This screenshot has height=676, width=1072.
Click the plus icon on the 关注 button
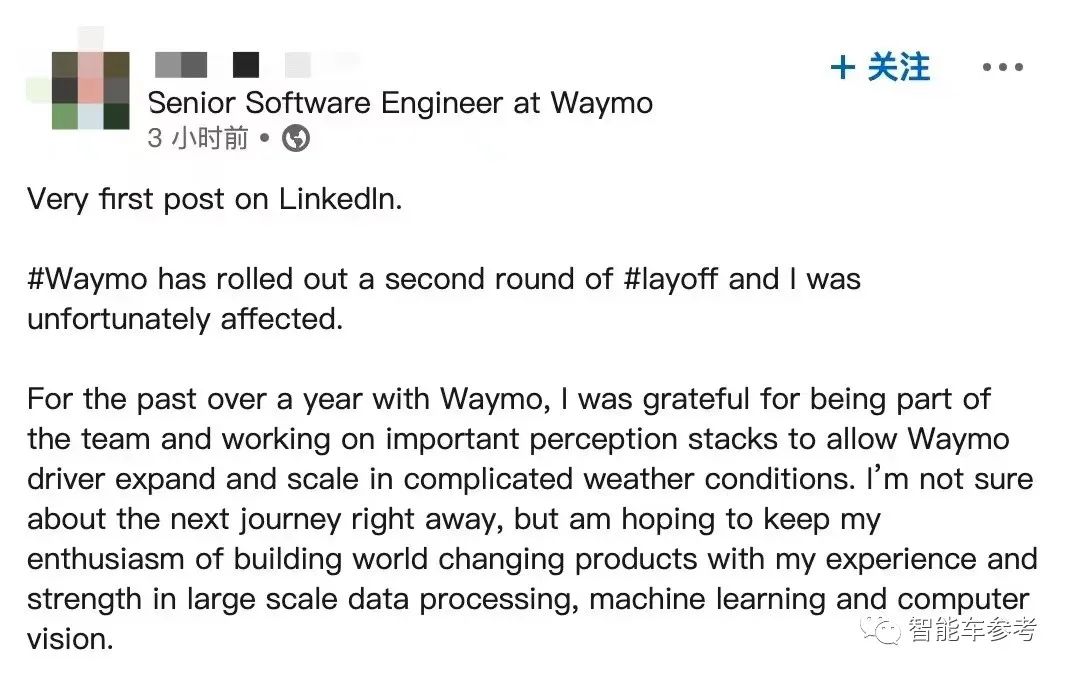click(845, 67)
